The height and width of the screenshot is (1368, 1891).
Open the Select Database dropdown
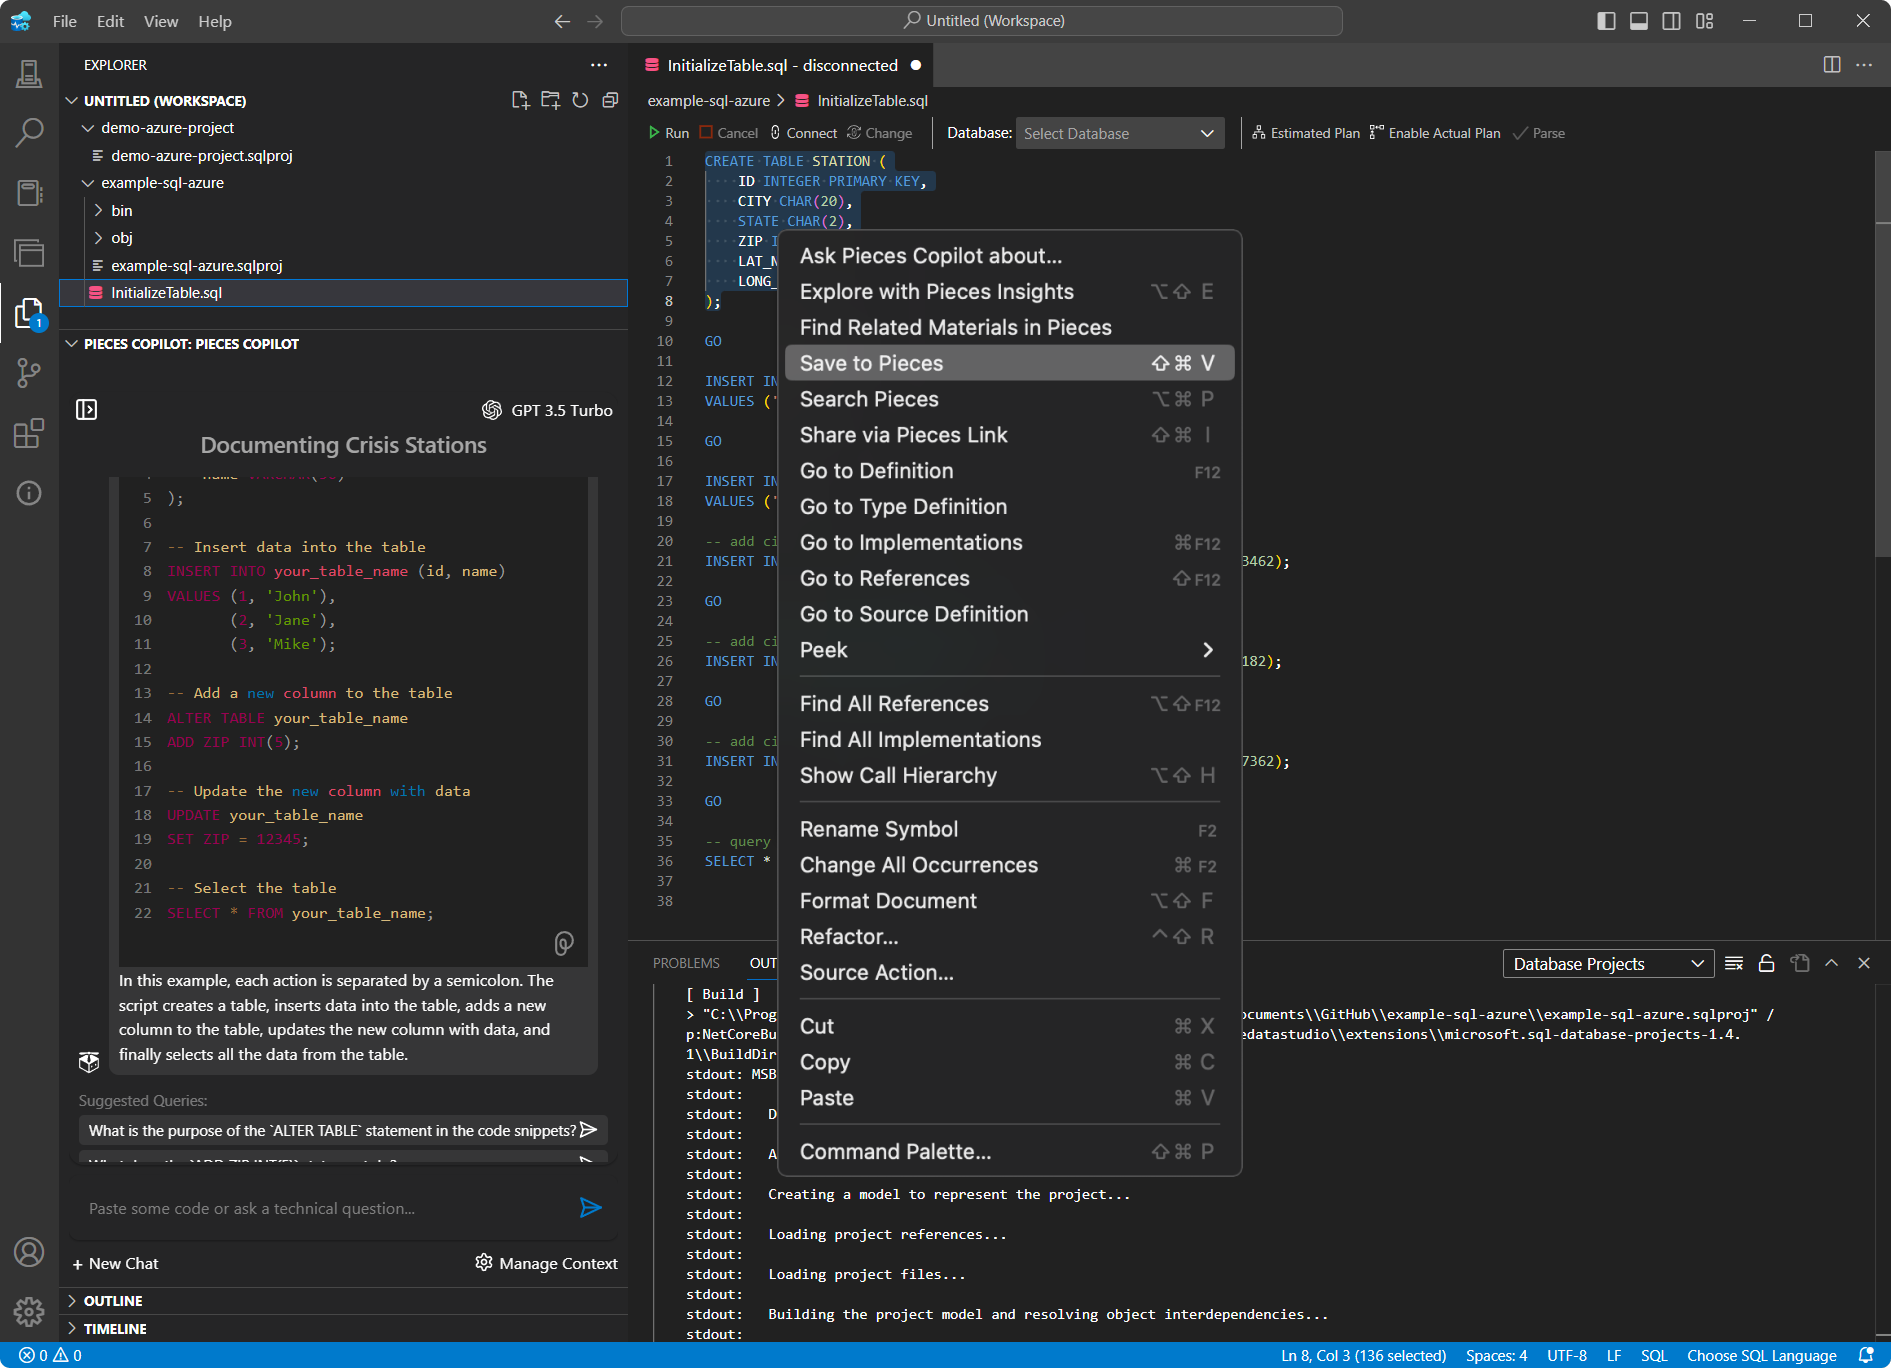point(1120,133)
